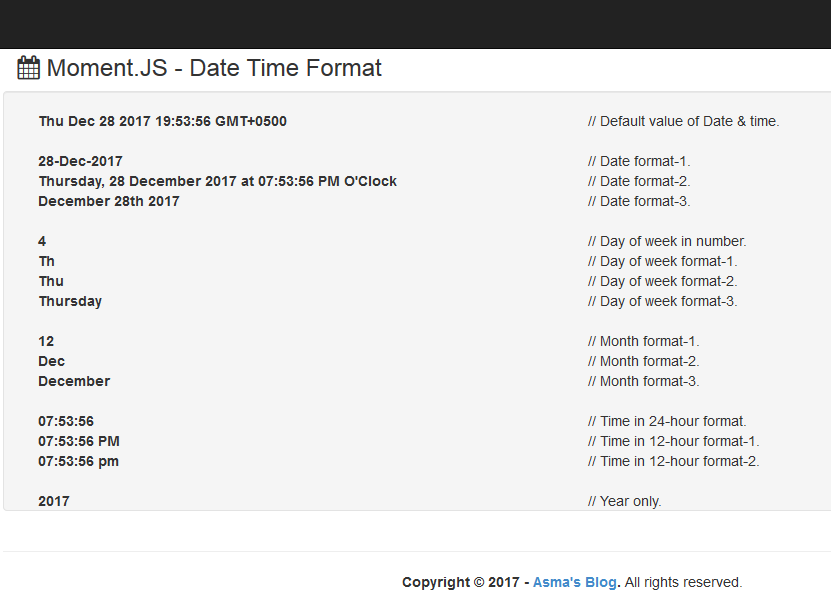Click the "// Day of week in number." comment
831x609 pixels.
click(x=667, y=241)
